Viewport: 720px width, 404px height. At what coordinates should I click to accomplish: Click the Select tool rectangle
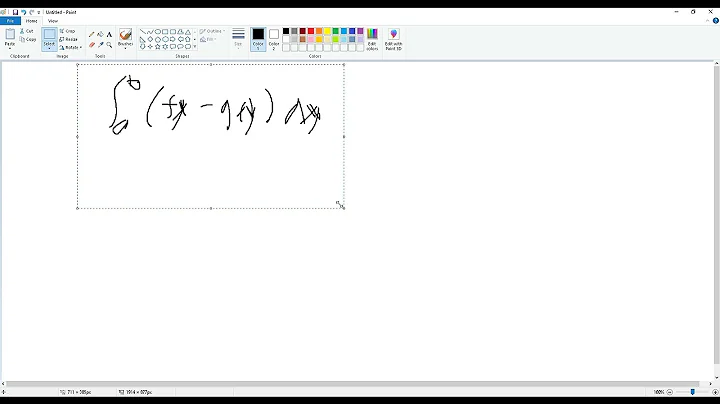pos(49,35)
